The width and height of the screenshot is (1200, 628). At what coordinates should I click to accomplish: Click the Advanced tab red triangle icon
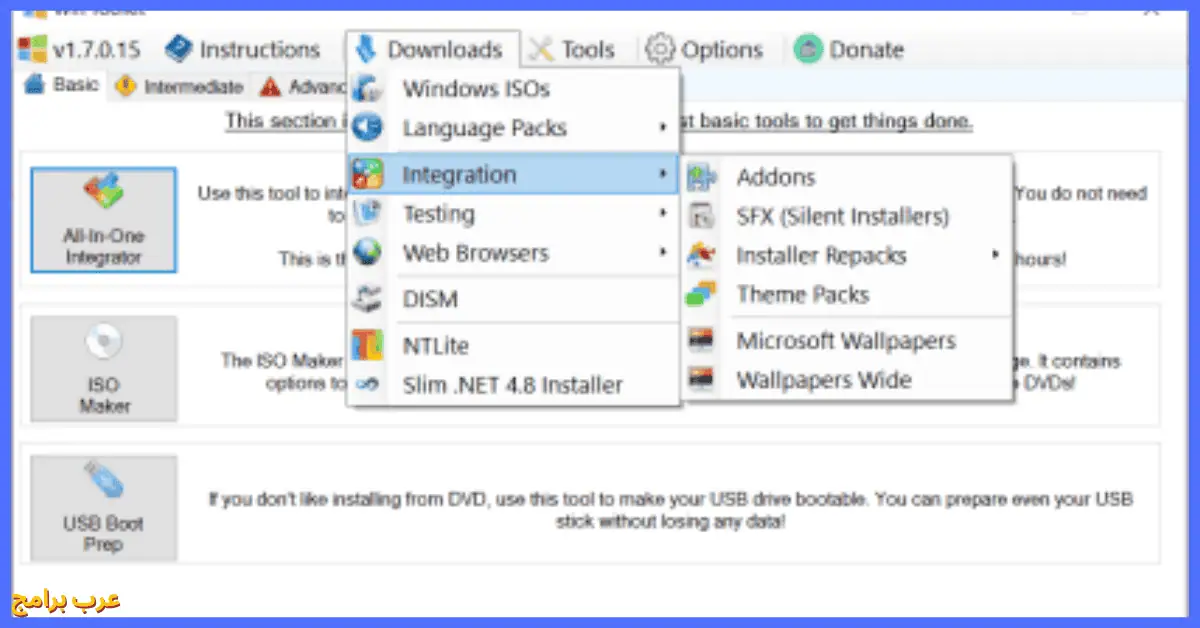(x=270, y=87)
